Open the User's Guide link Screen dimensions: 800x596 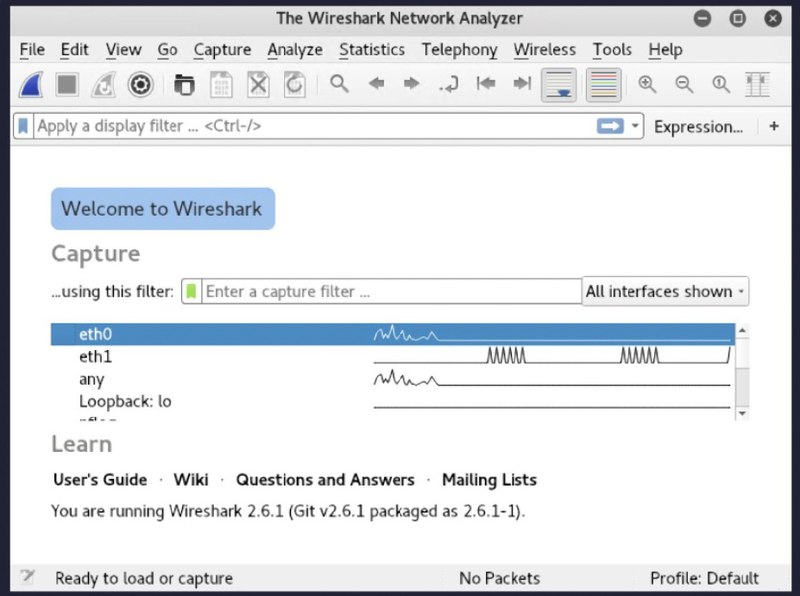pos(100,480)
